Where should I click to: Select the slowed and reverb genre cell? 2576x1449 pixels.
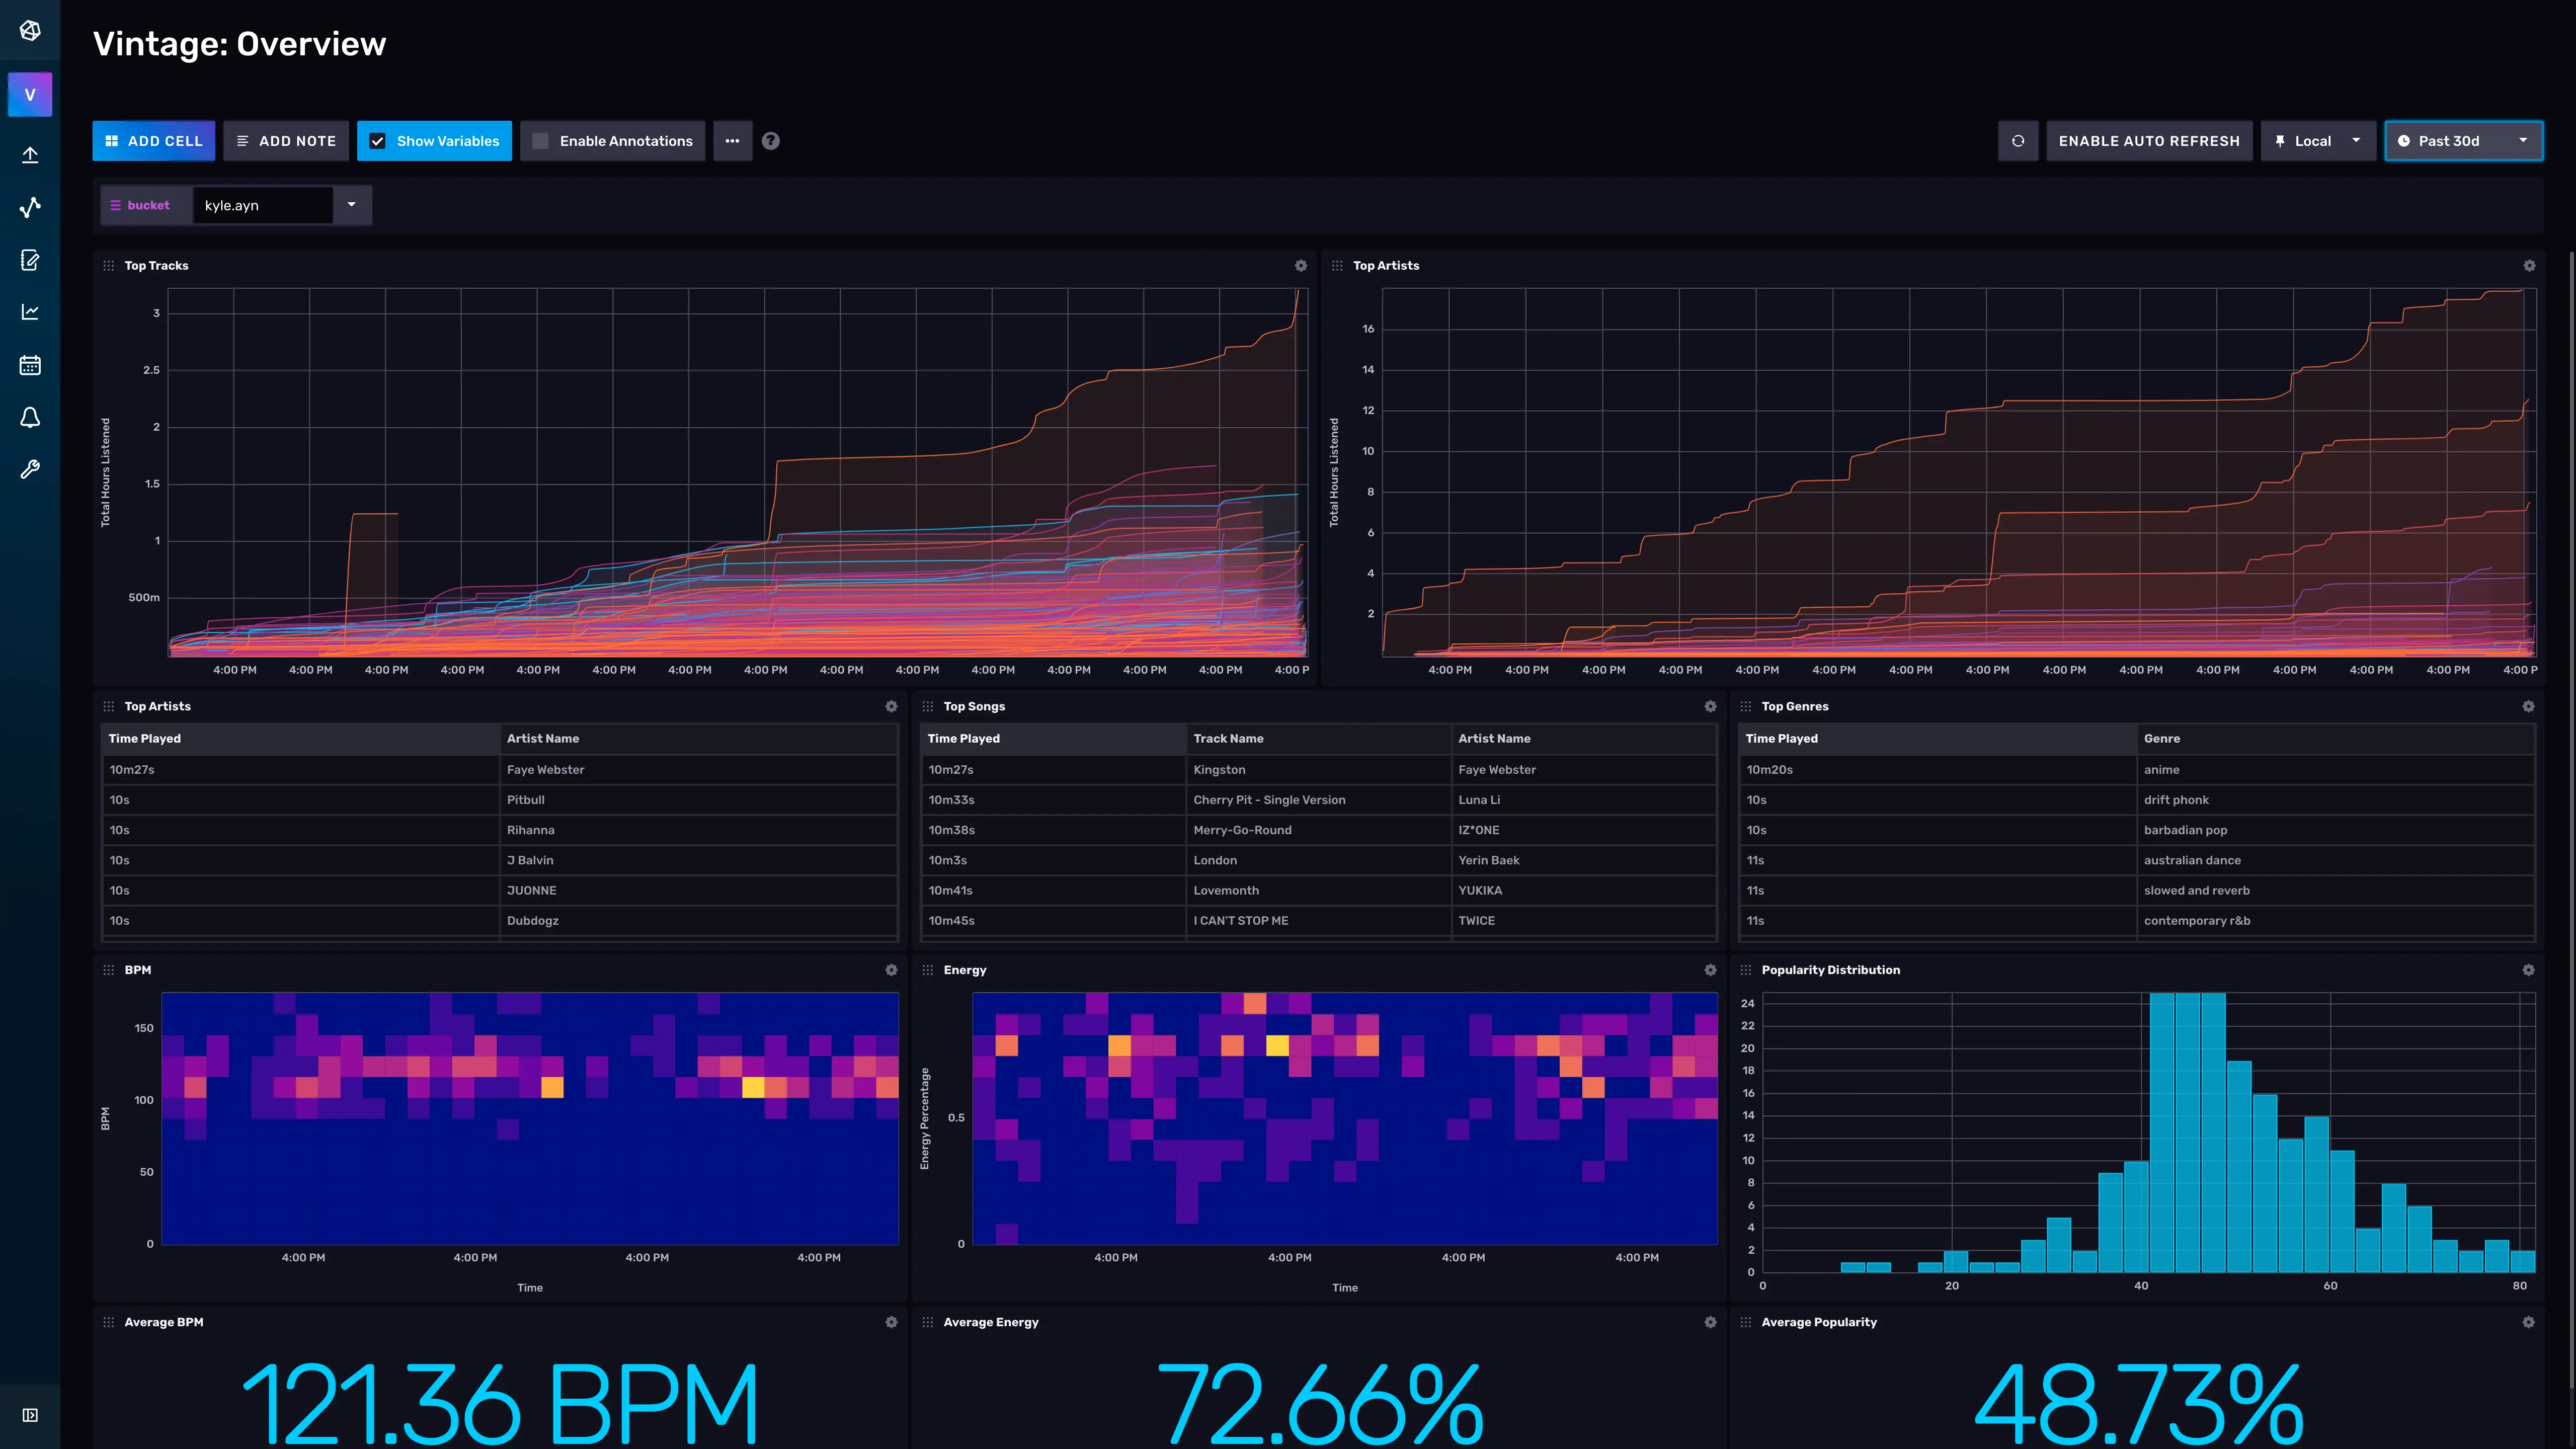(2336, 890)
